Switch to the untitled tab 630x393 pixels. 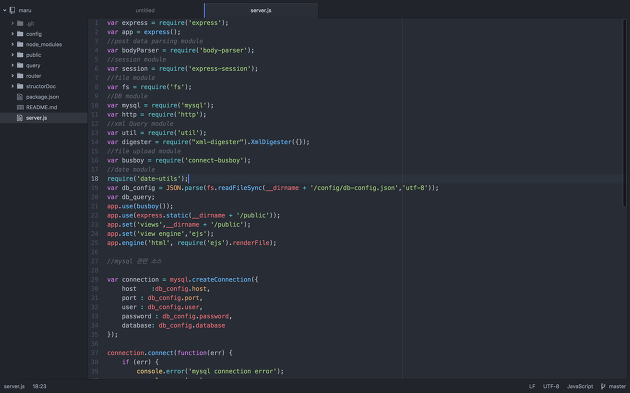(x=145, y=10)
